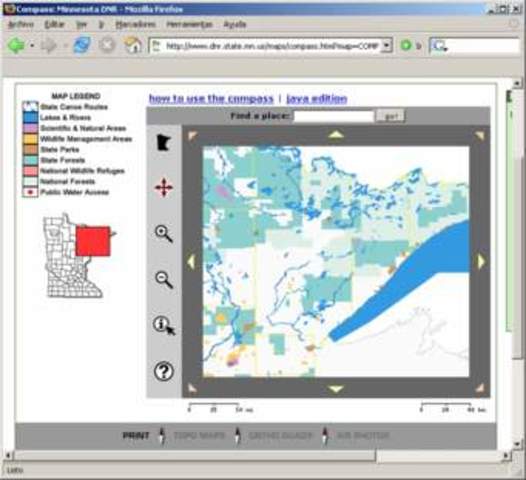This screenshot has height=480, width=526.
Task: Click the Firefox home button
Action: pos(133,45)
